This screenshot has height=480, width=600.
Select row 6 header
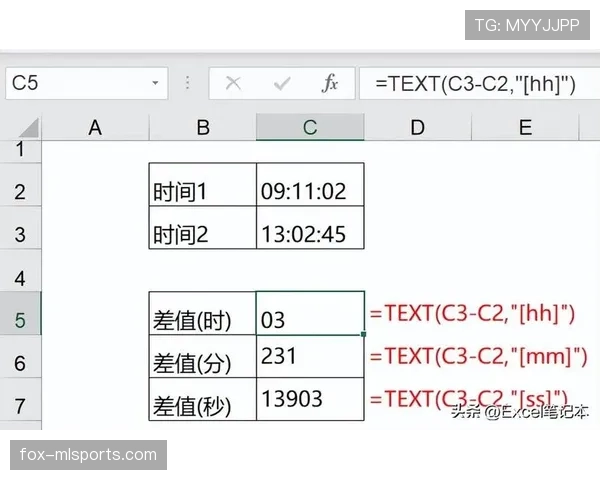point(20,357)
